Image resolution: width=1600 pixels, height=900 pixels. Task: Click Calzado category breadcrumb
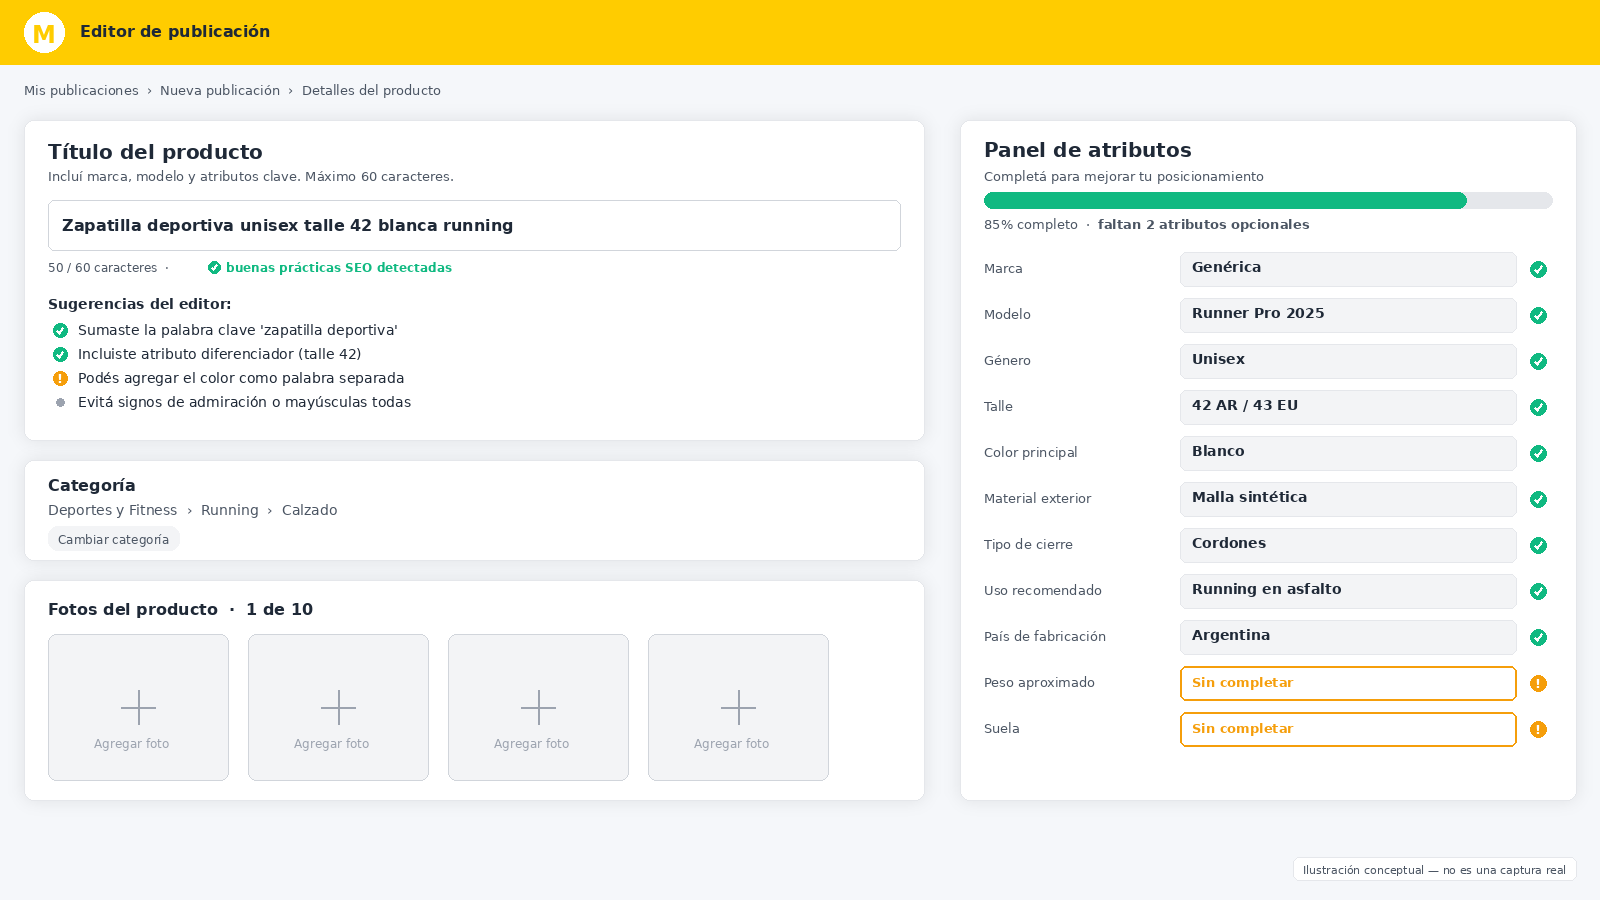[x=309, y=511]
